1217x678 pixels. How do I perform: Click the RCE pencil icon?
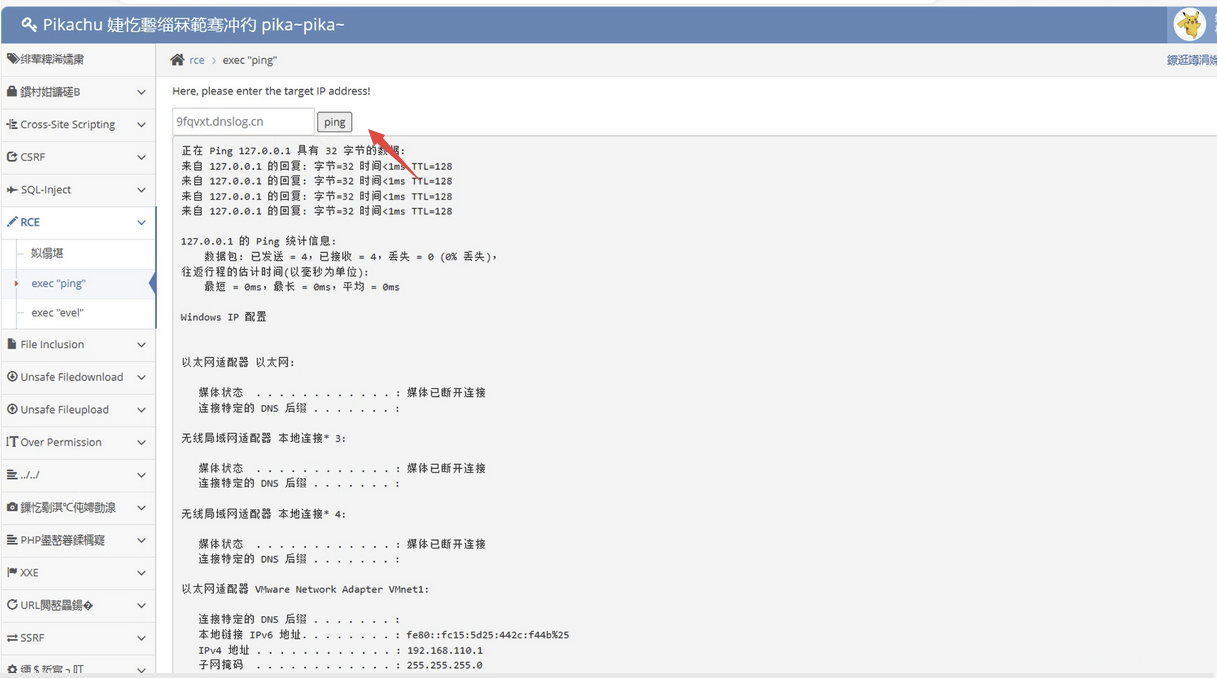pos(12,222)
